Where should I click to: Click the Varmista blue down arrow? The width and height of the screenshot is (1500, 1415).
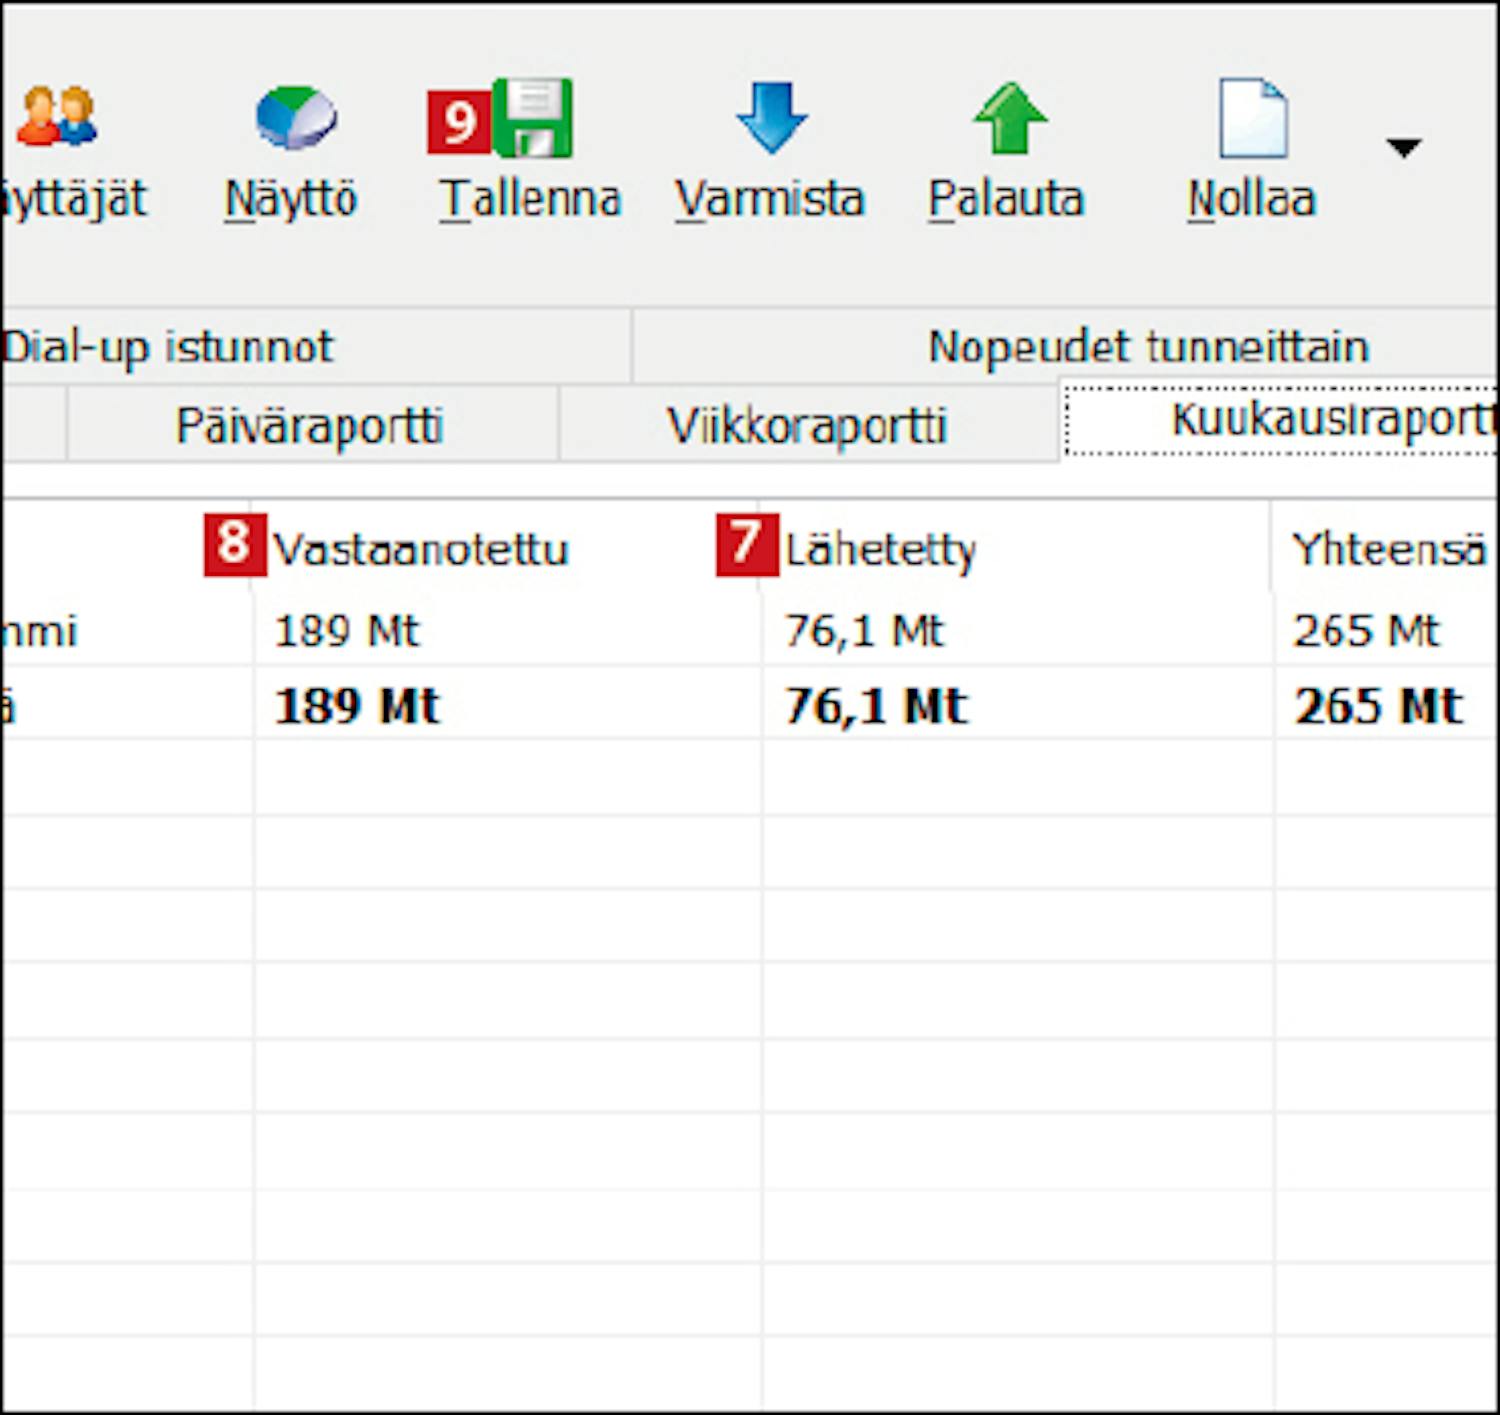coord(770,118)
